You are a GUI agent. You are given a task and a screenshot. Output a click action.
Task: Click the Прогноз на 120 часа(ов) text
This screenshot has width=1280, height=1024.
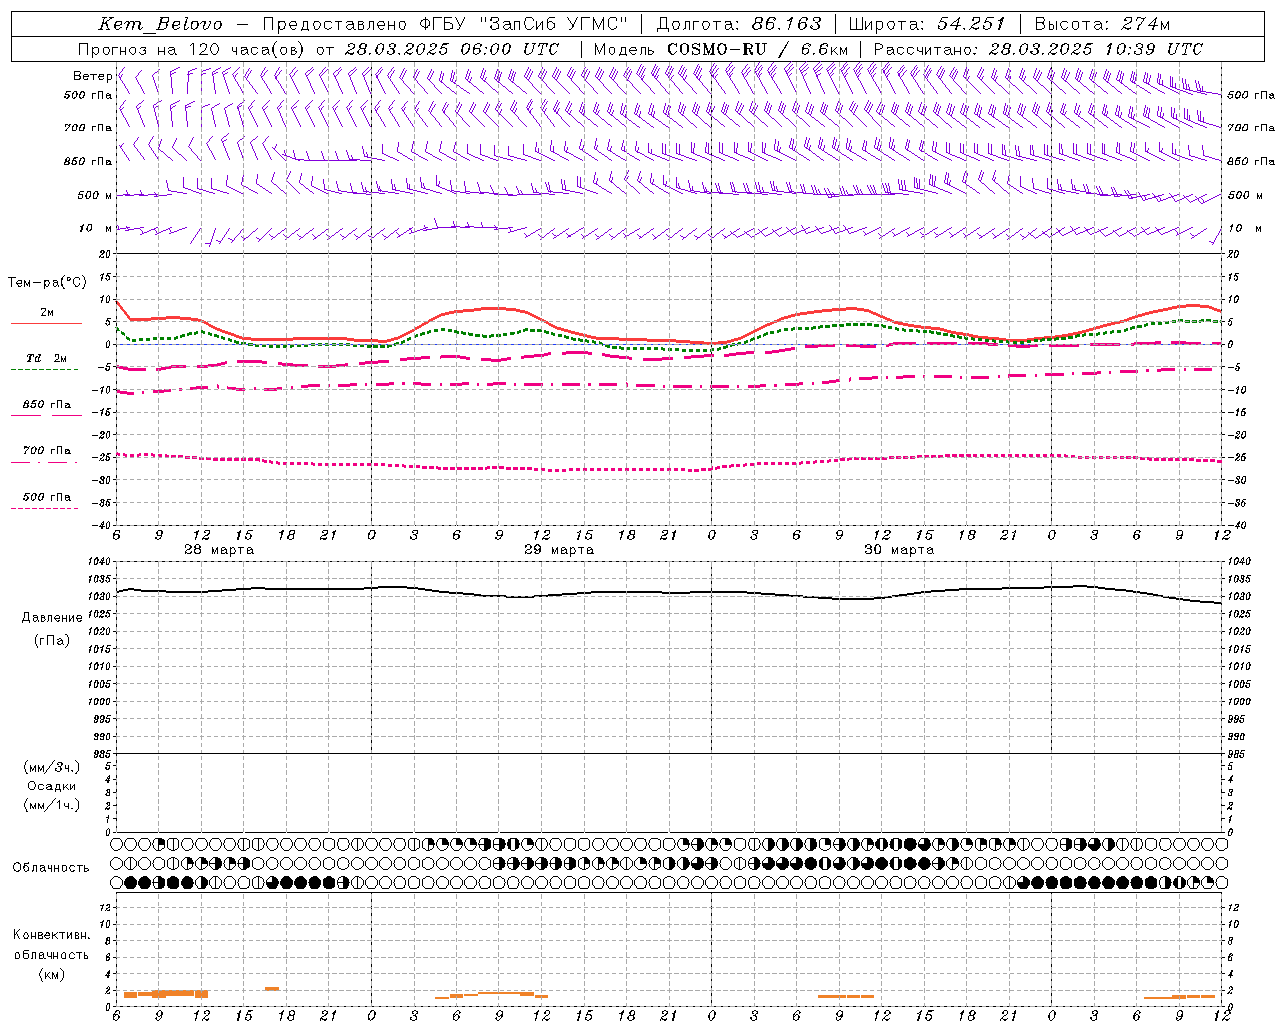pos(192,49)
